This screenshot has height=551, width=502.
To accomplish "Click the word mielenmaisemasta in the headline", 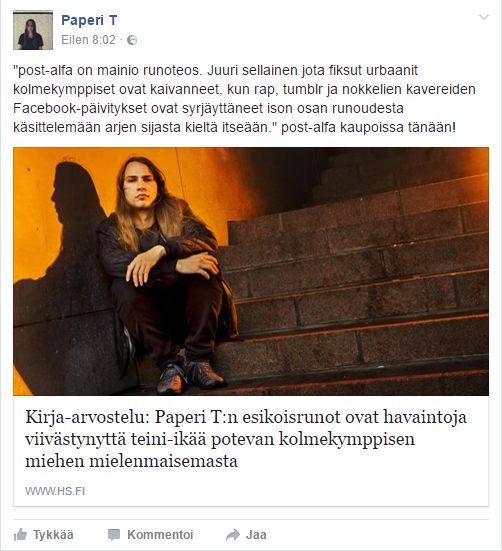I will (163, 461).
